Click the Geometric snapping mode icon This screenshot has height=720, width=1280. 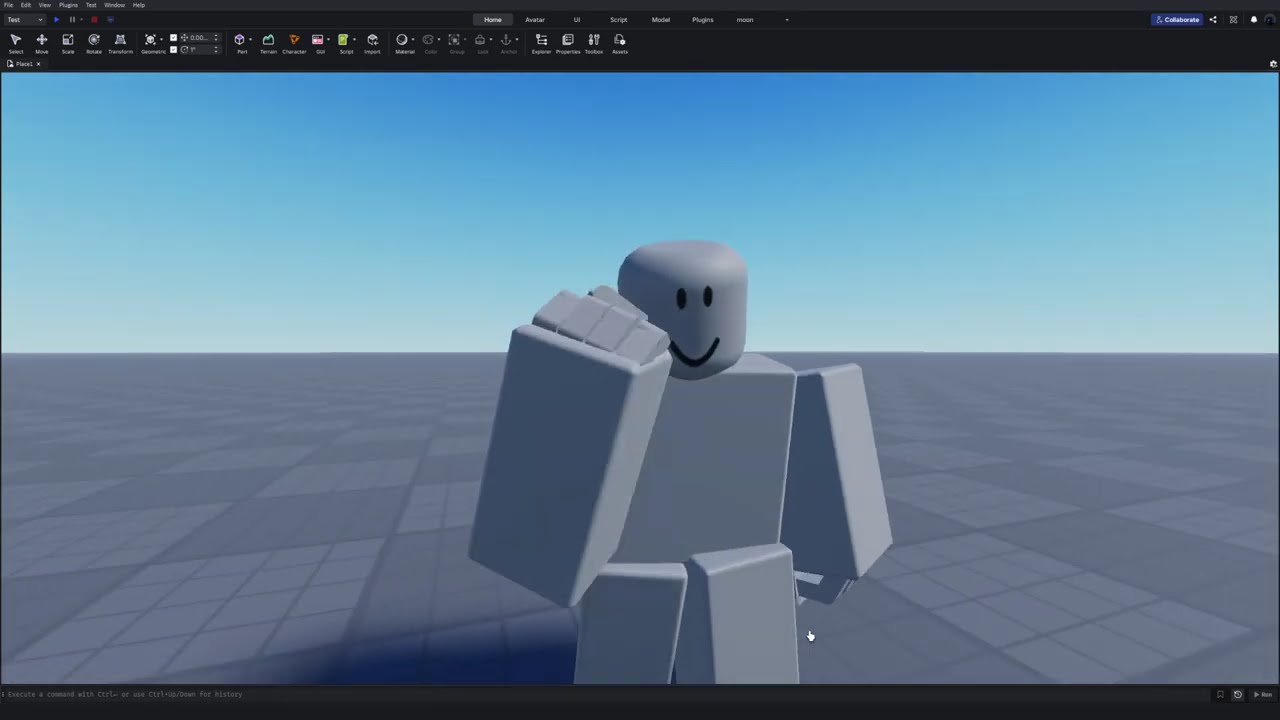tap(151, 40)
